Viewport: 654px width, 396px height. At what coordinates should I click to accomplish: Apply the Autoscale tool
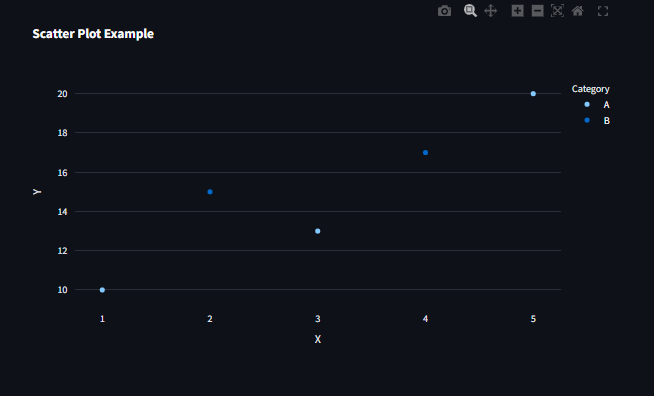[557, 11]
